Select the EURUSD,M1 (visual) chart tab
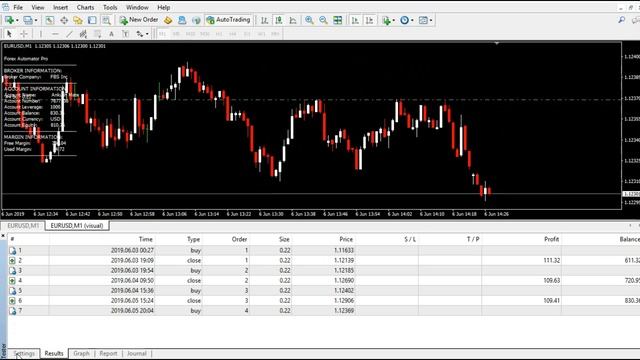Screen dimensions: 640x360 (77, 226)
